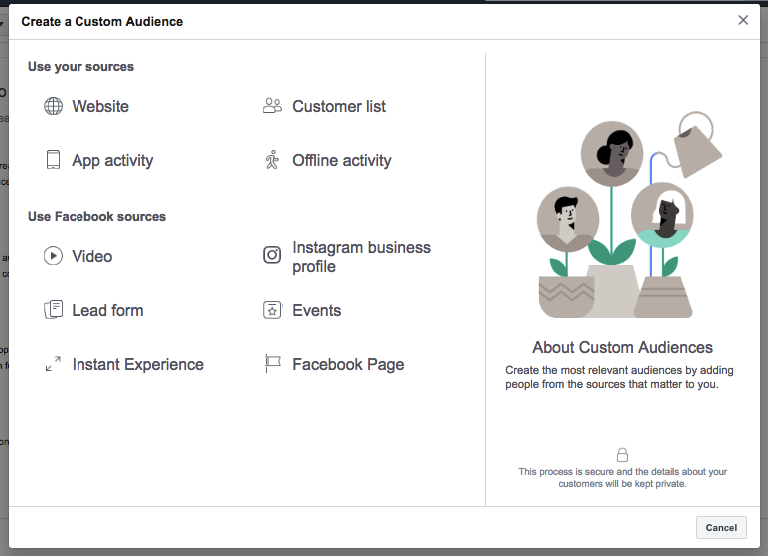768x556 pixels.
Task: Click the secure process privacy notice text
Action: coord(623,478)
